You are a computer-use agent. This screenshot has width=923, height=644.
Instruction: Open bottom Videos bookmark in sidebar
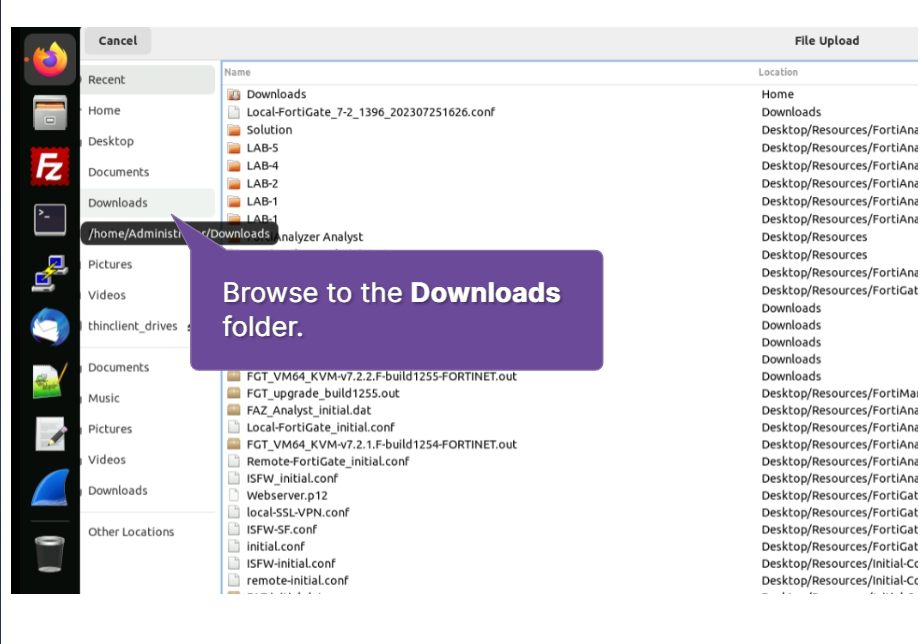coord(147,459)
